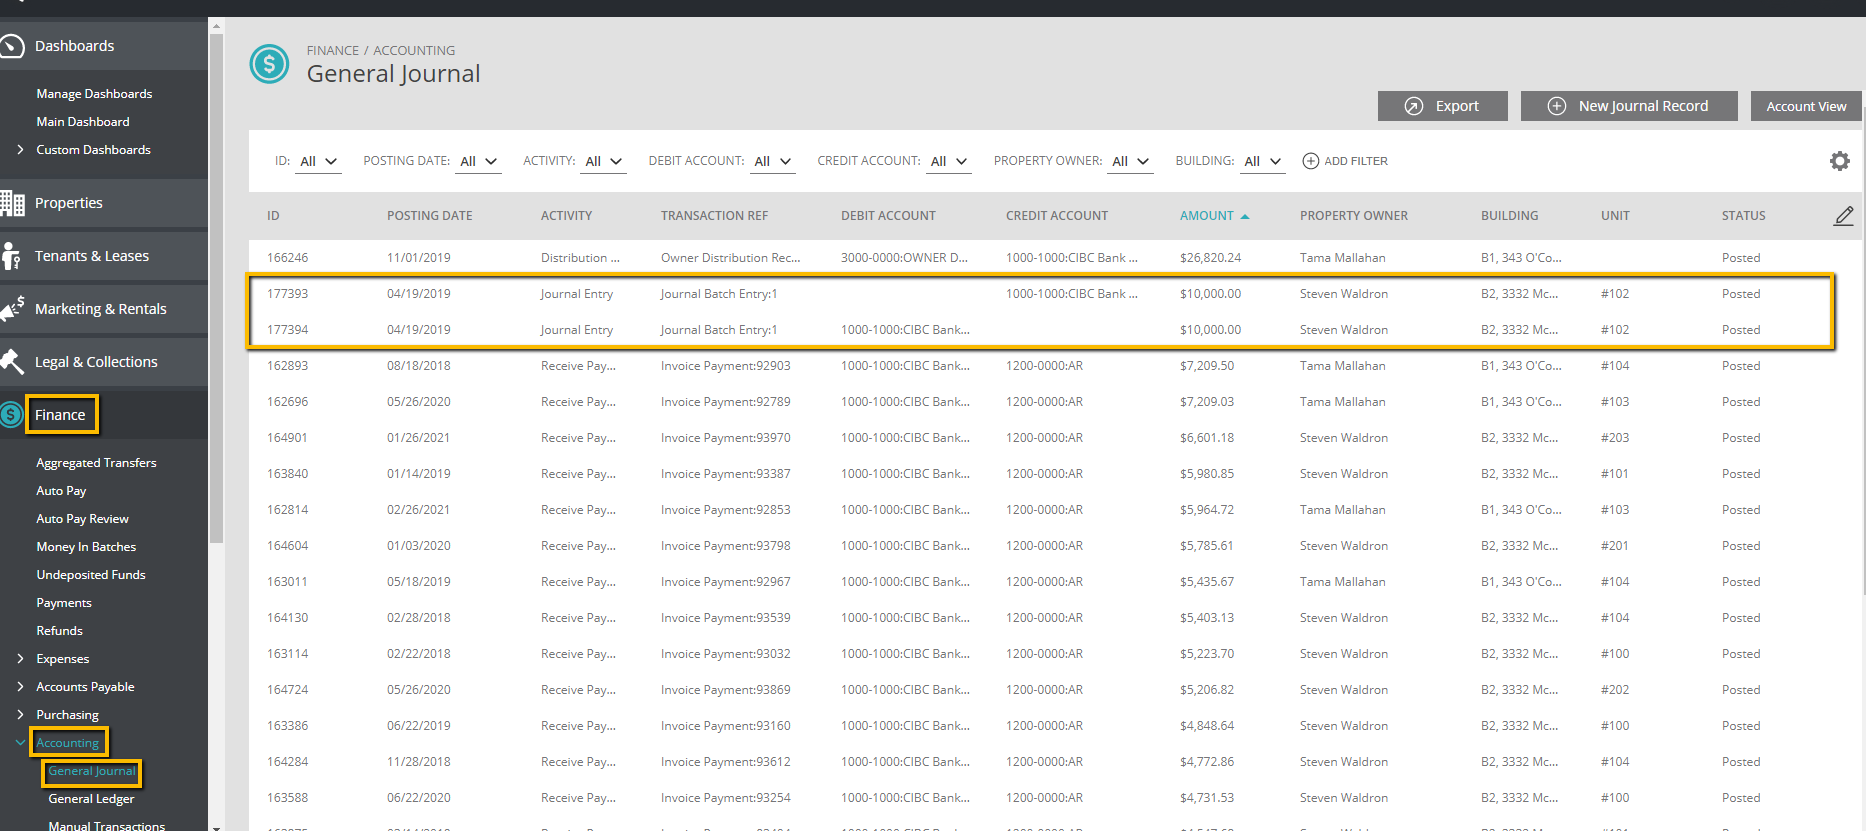Screen dimensions: 1866x831
Task: Switch to Account View
Action: (1806, 106)
